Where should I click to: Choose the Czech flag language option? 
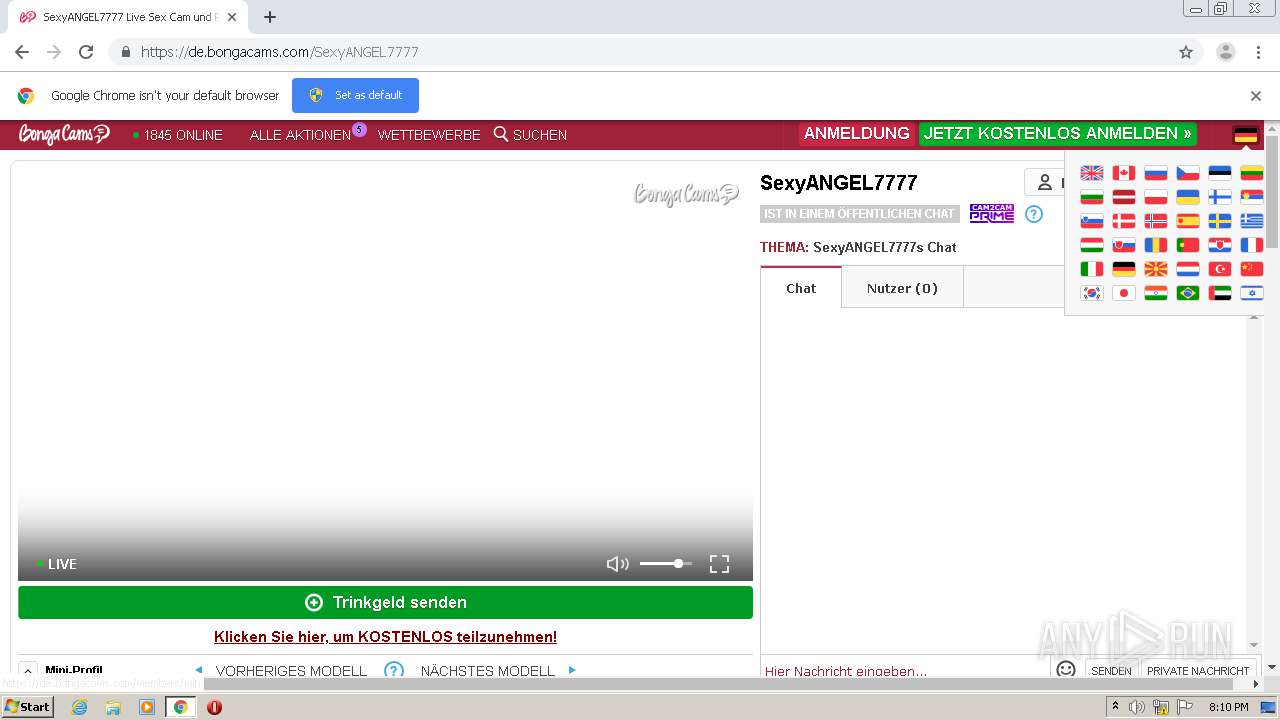pos(1188,173)
